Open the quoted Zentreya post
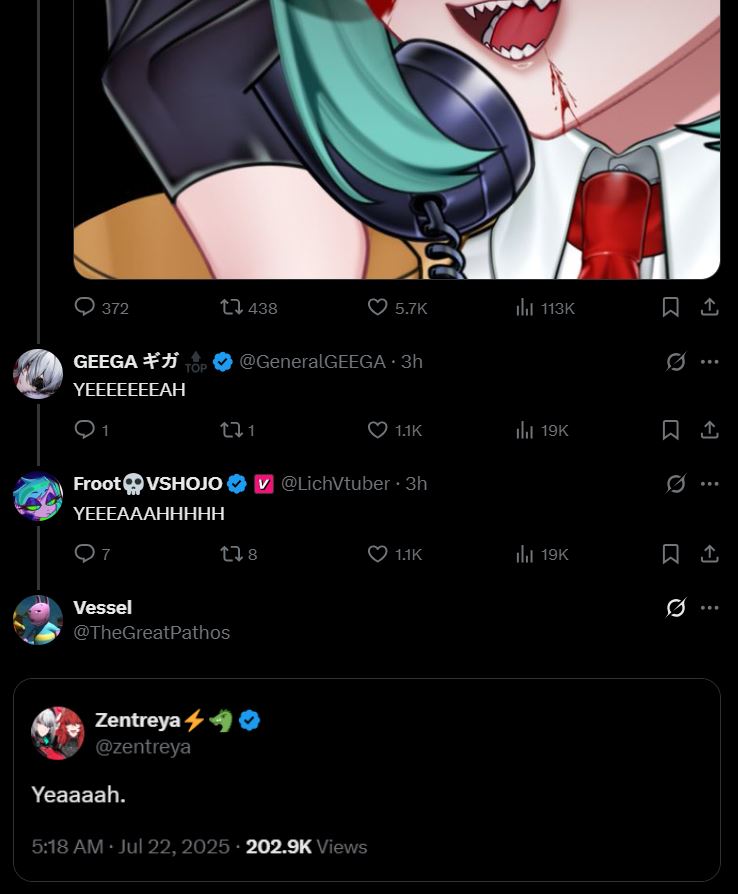The height and width of the screenshot is (894, 738). click(x=367, y=779)
